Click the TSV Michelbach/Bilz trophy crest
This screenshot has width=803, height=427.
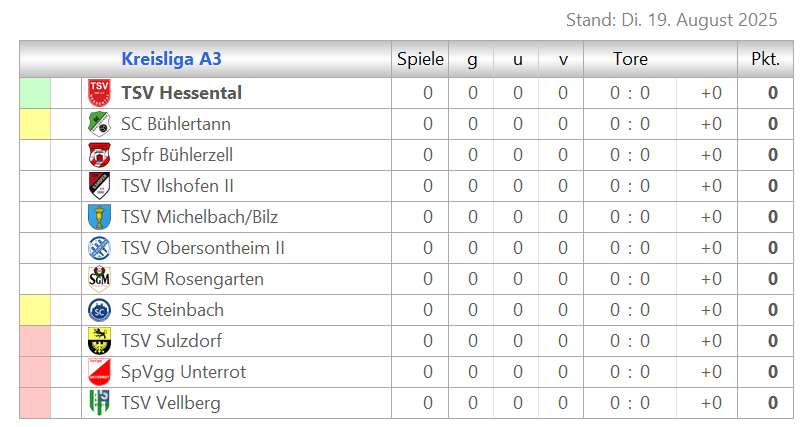coord(99,217)
